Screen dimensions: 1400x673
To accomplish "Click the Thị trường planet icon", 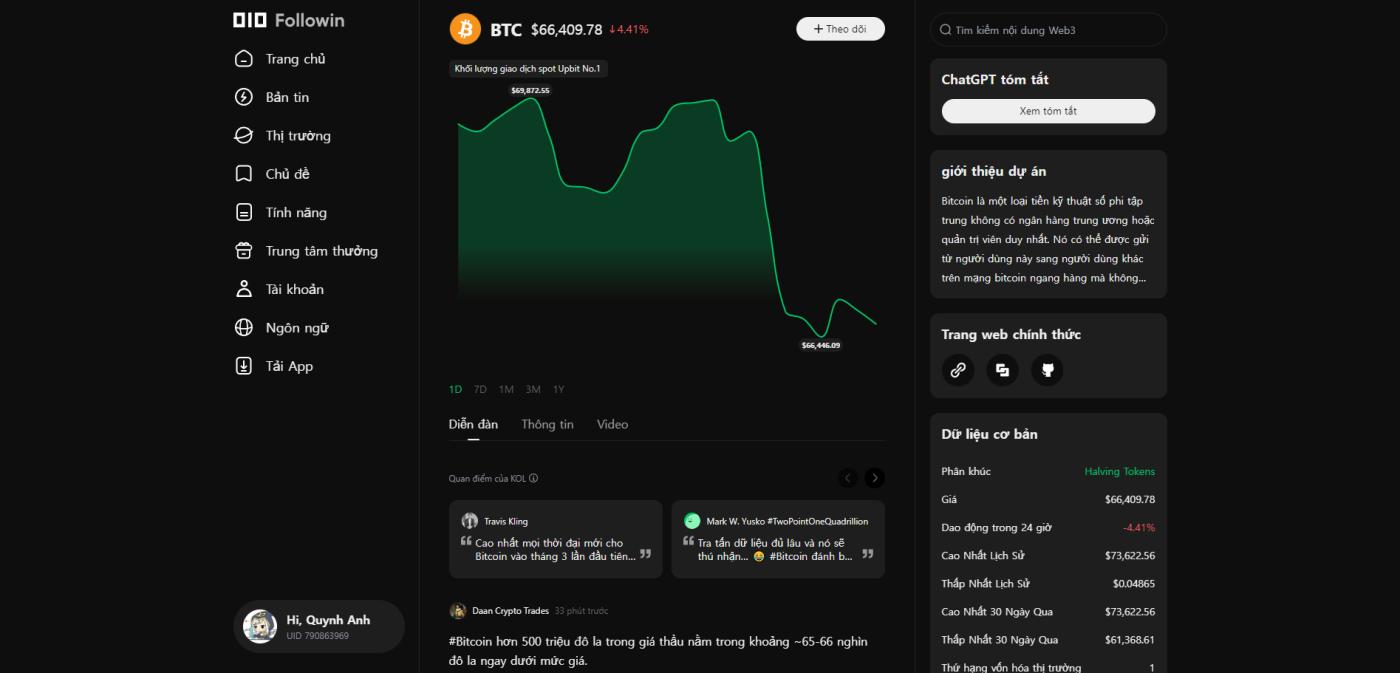I will click(x=244, y=136).
